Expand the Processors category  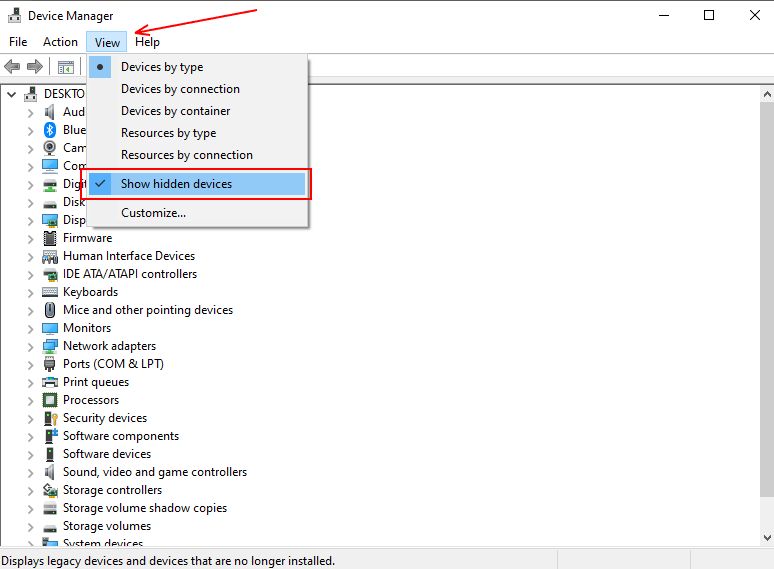(x=31, y=401)
